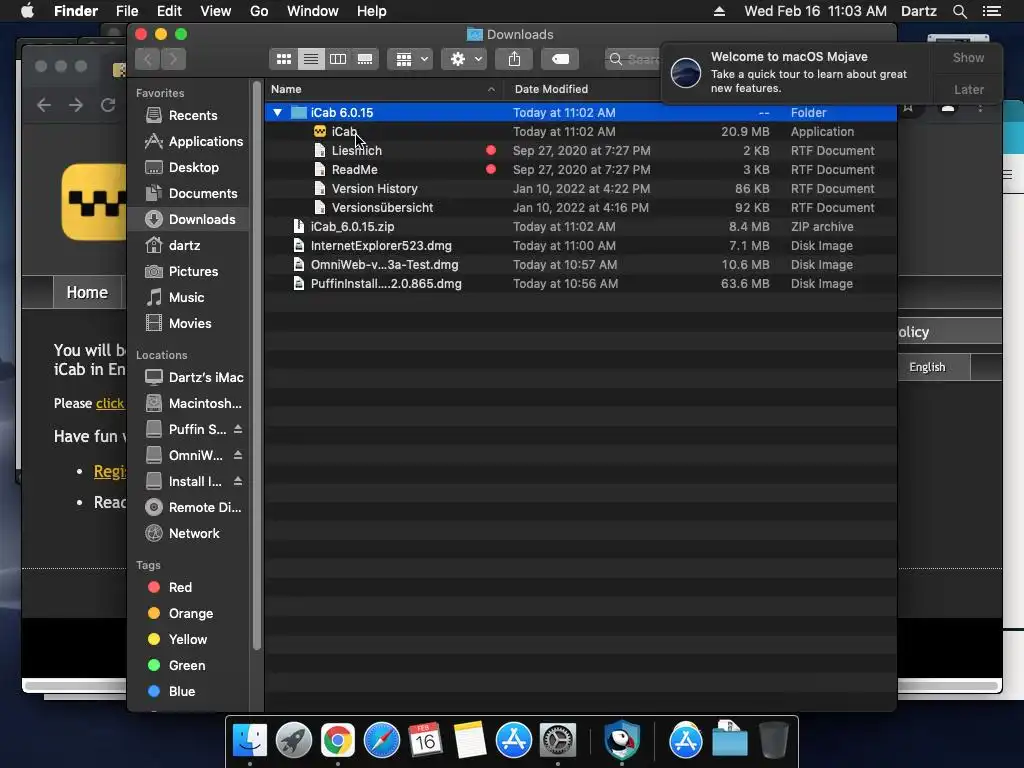Click the Home tab in browser window
This screenshot has height=768, width=1024.
(x=87, y=293)
